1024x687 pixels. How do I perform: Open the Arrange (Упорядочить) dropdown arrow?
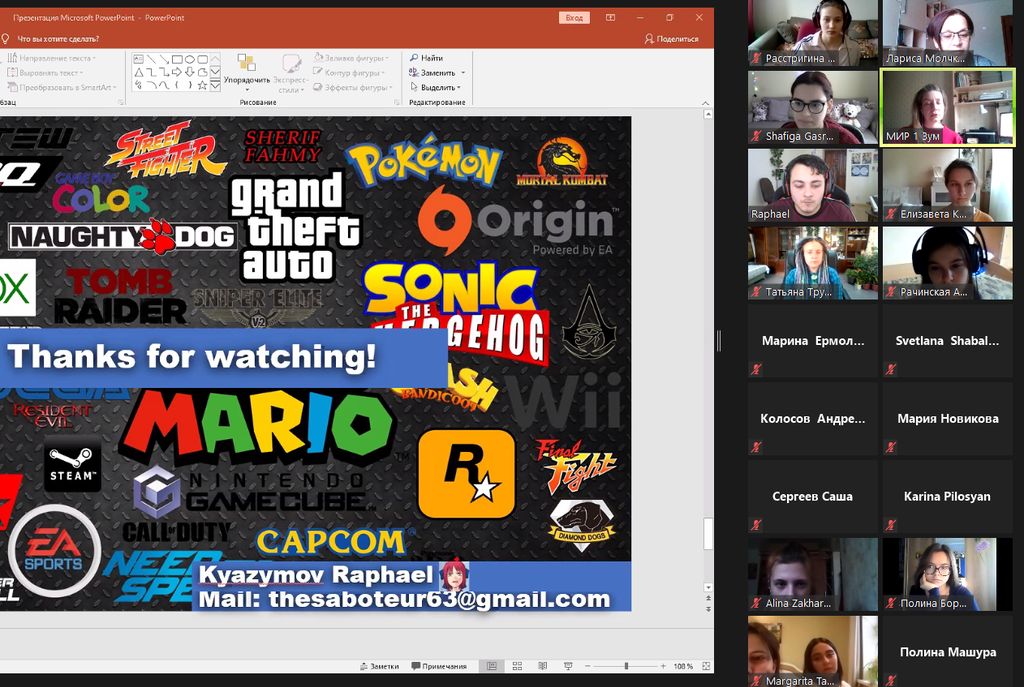(247, 90)
